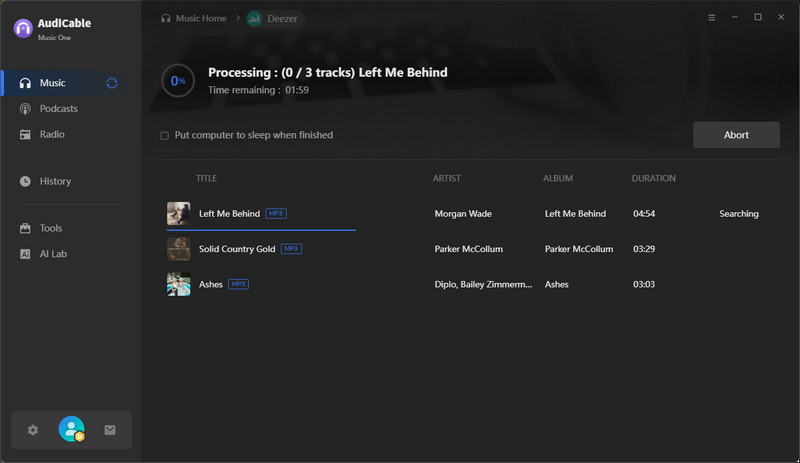Viewport: 800px width, 463px height.
Task: Open the History page
Action: click(x=55, y=181)
